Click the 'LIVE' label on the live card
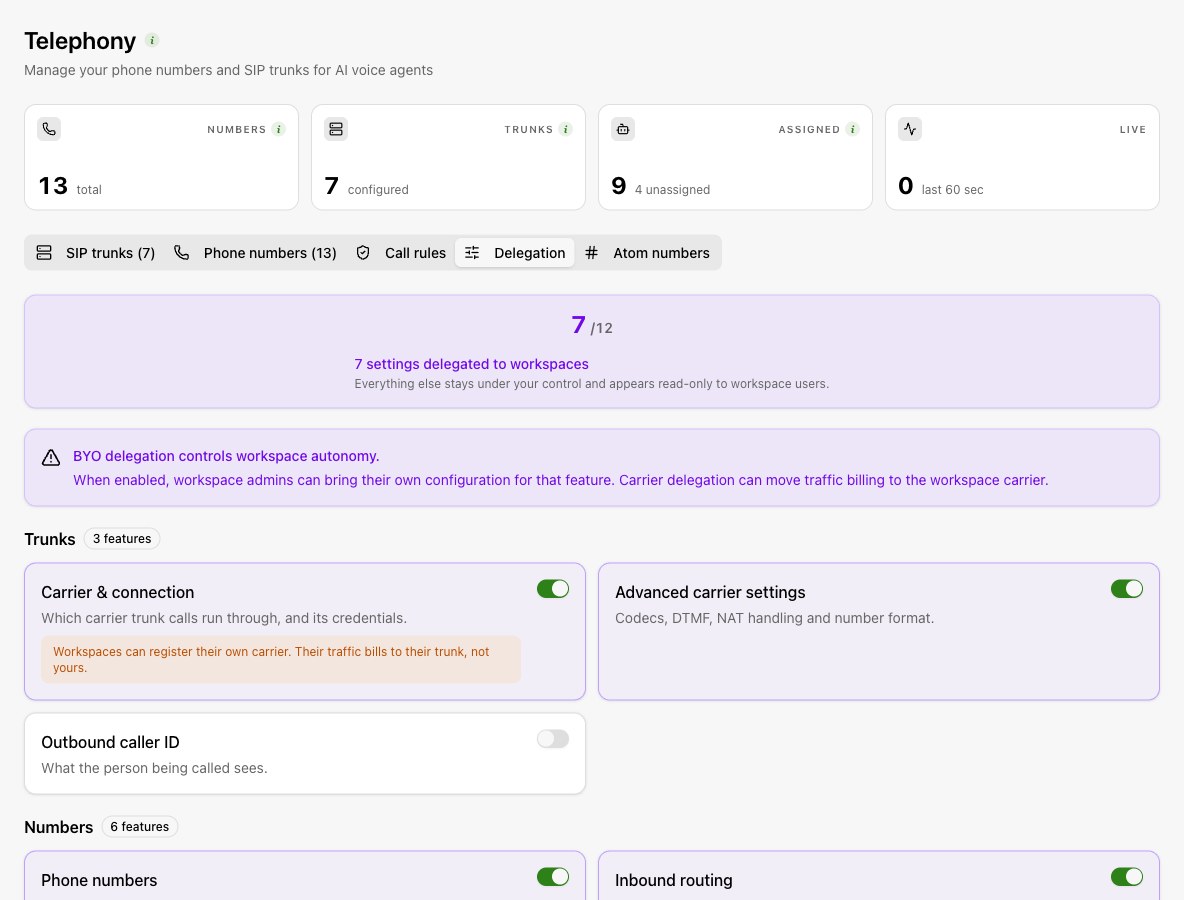 click(x=1133, y=130)
